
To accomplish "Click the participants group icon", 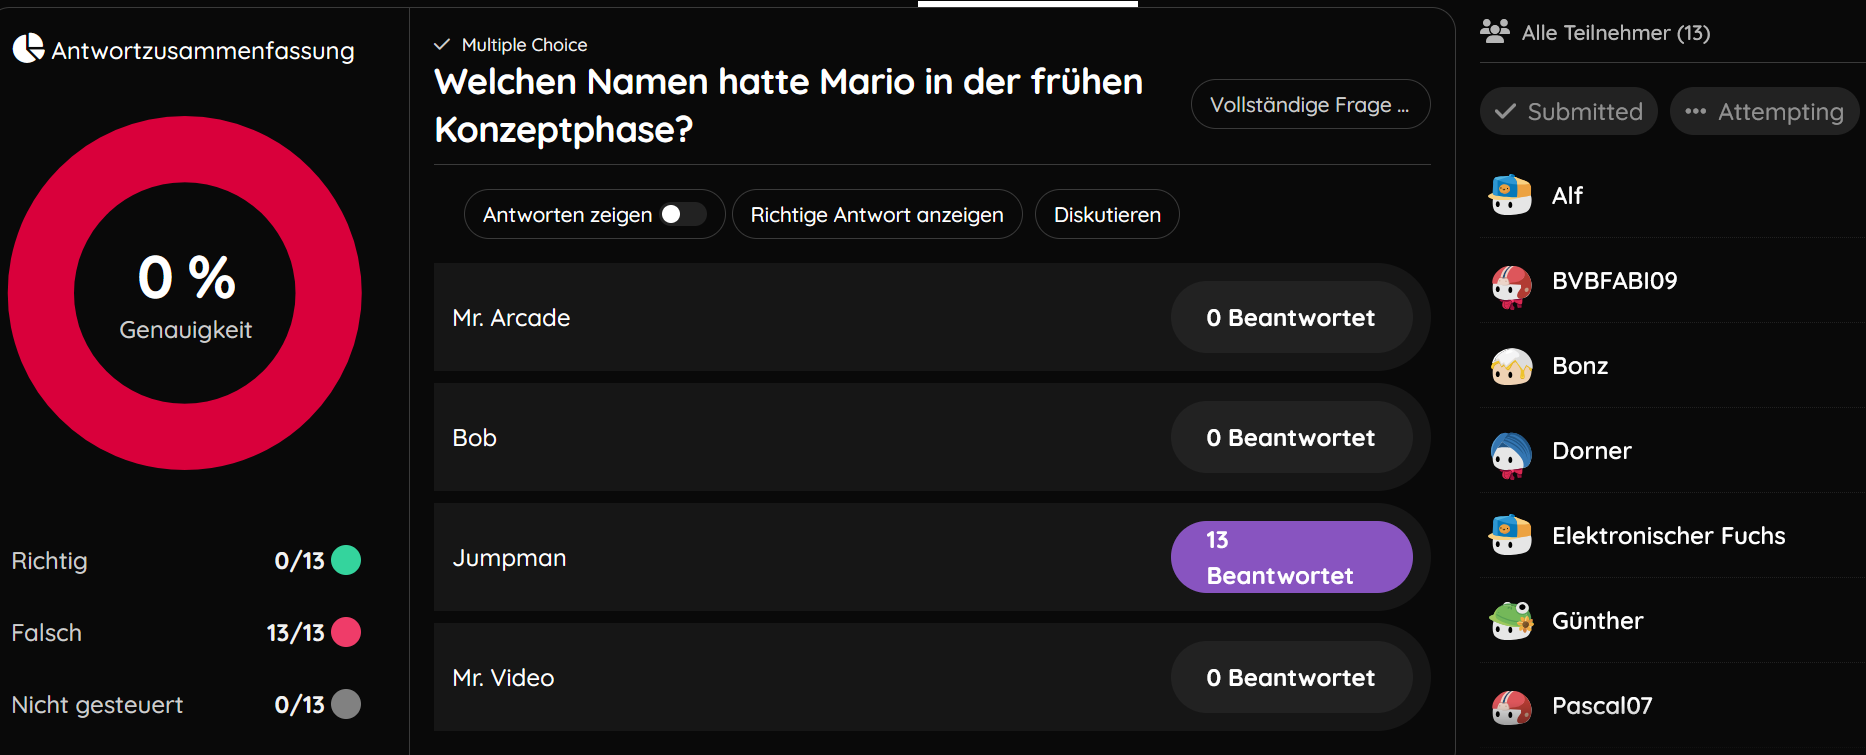I will click(1495, 31).
